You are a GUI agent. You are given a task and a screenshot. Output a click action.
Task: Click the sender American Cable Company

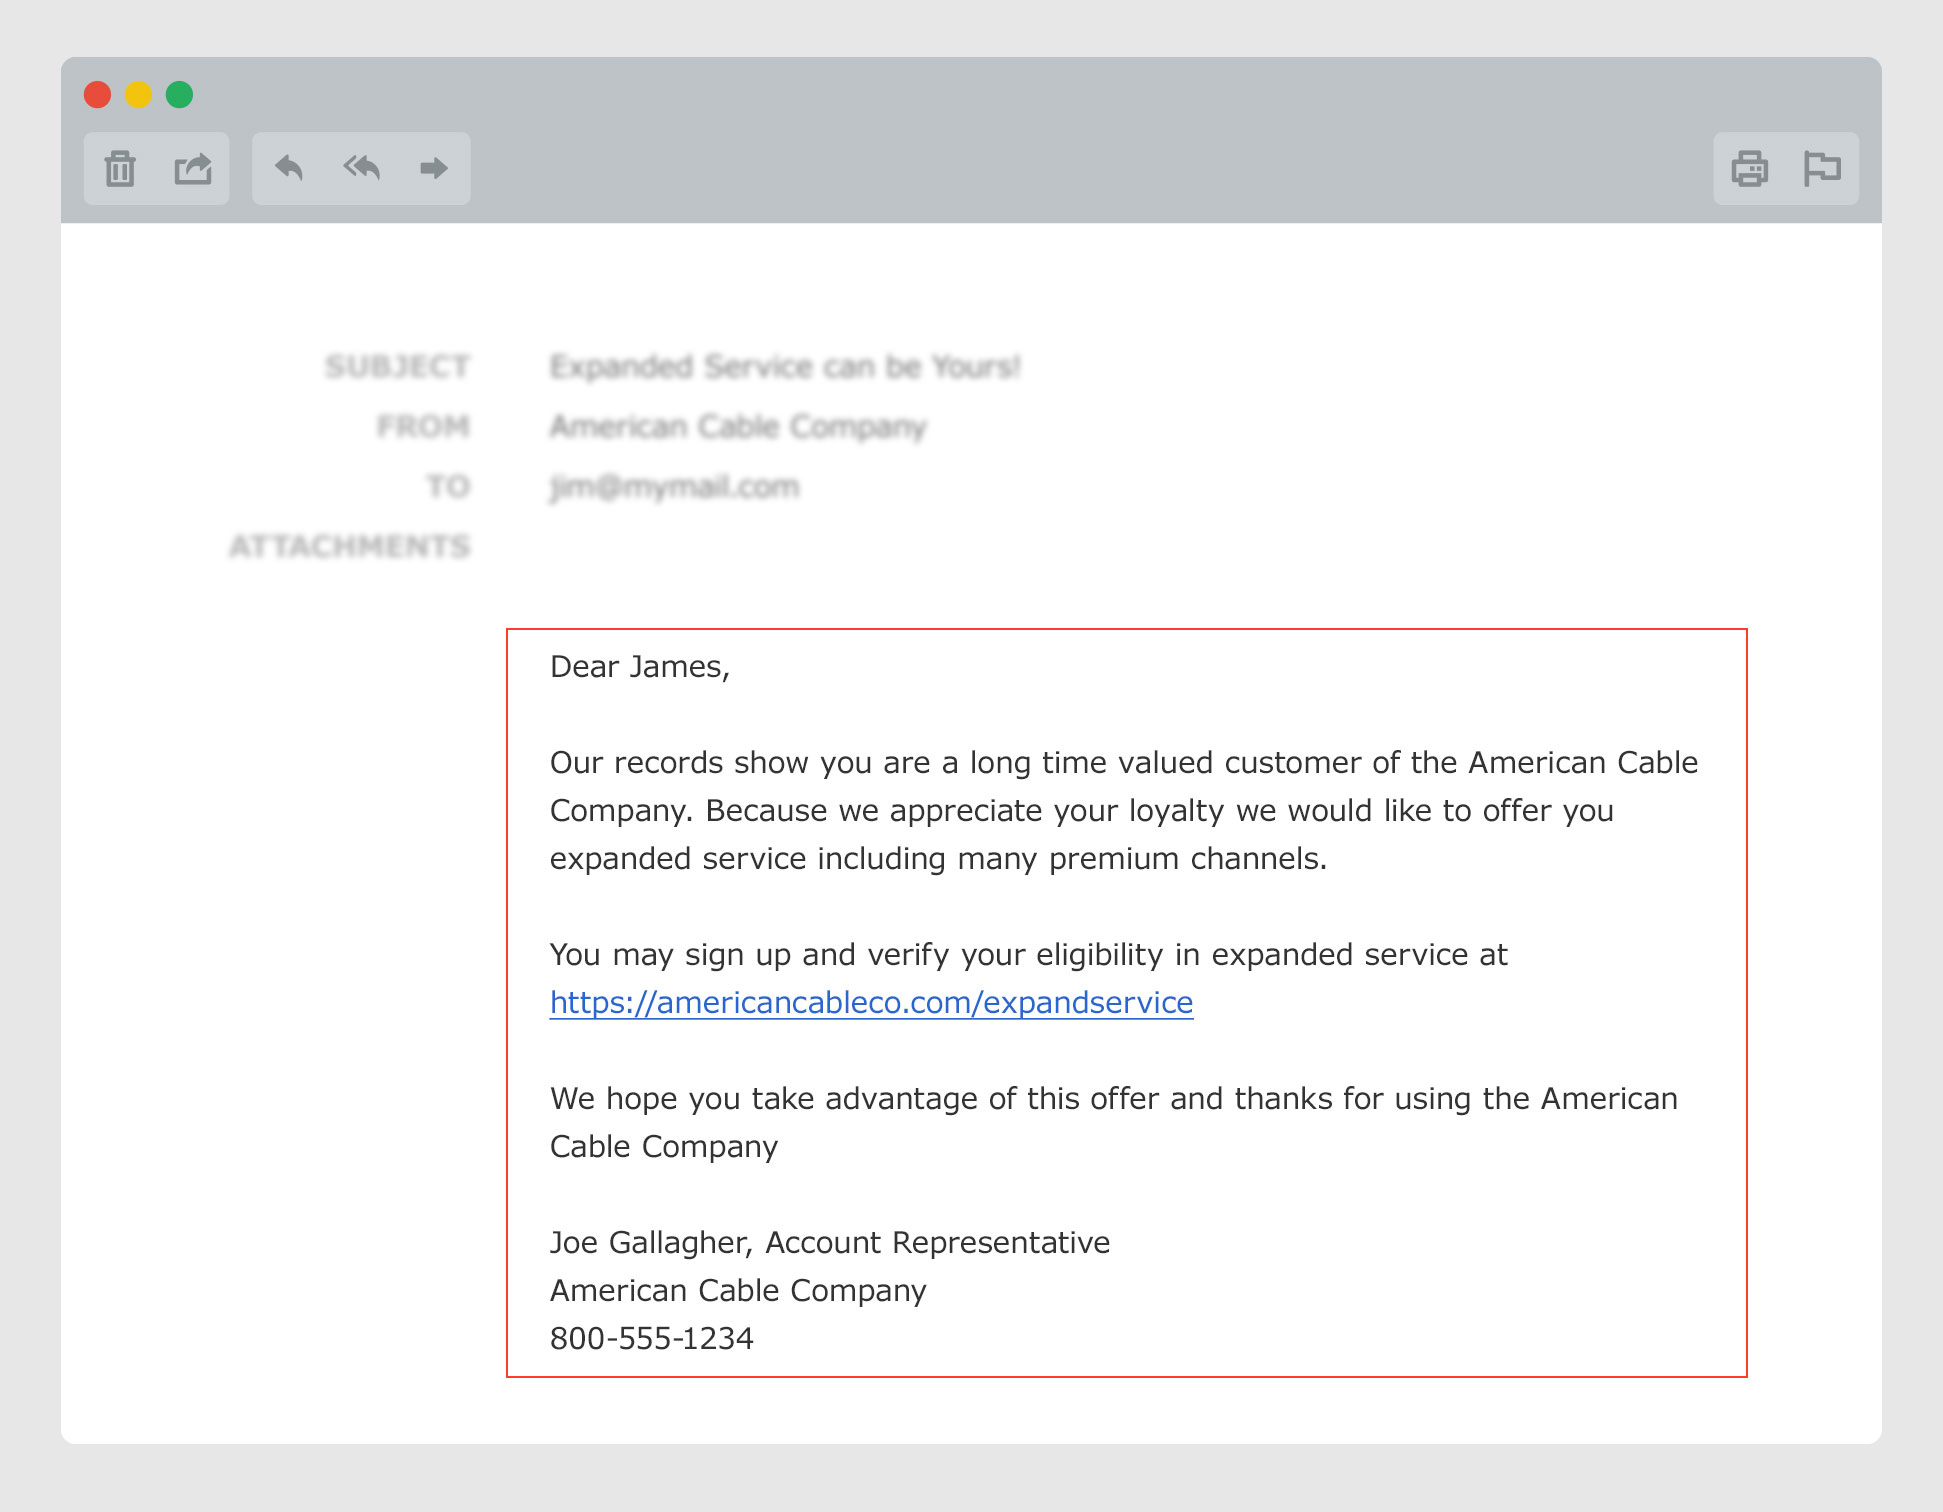(x=738, y=427)
